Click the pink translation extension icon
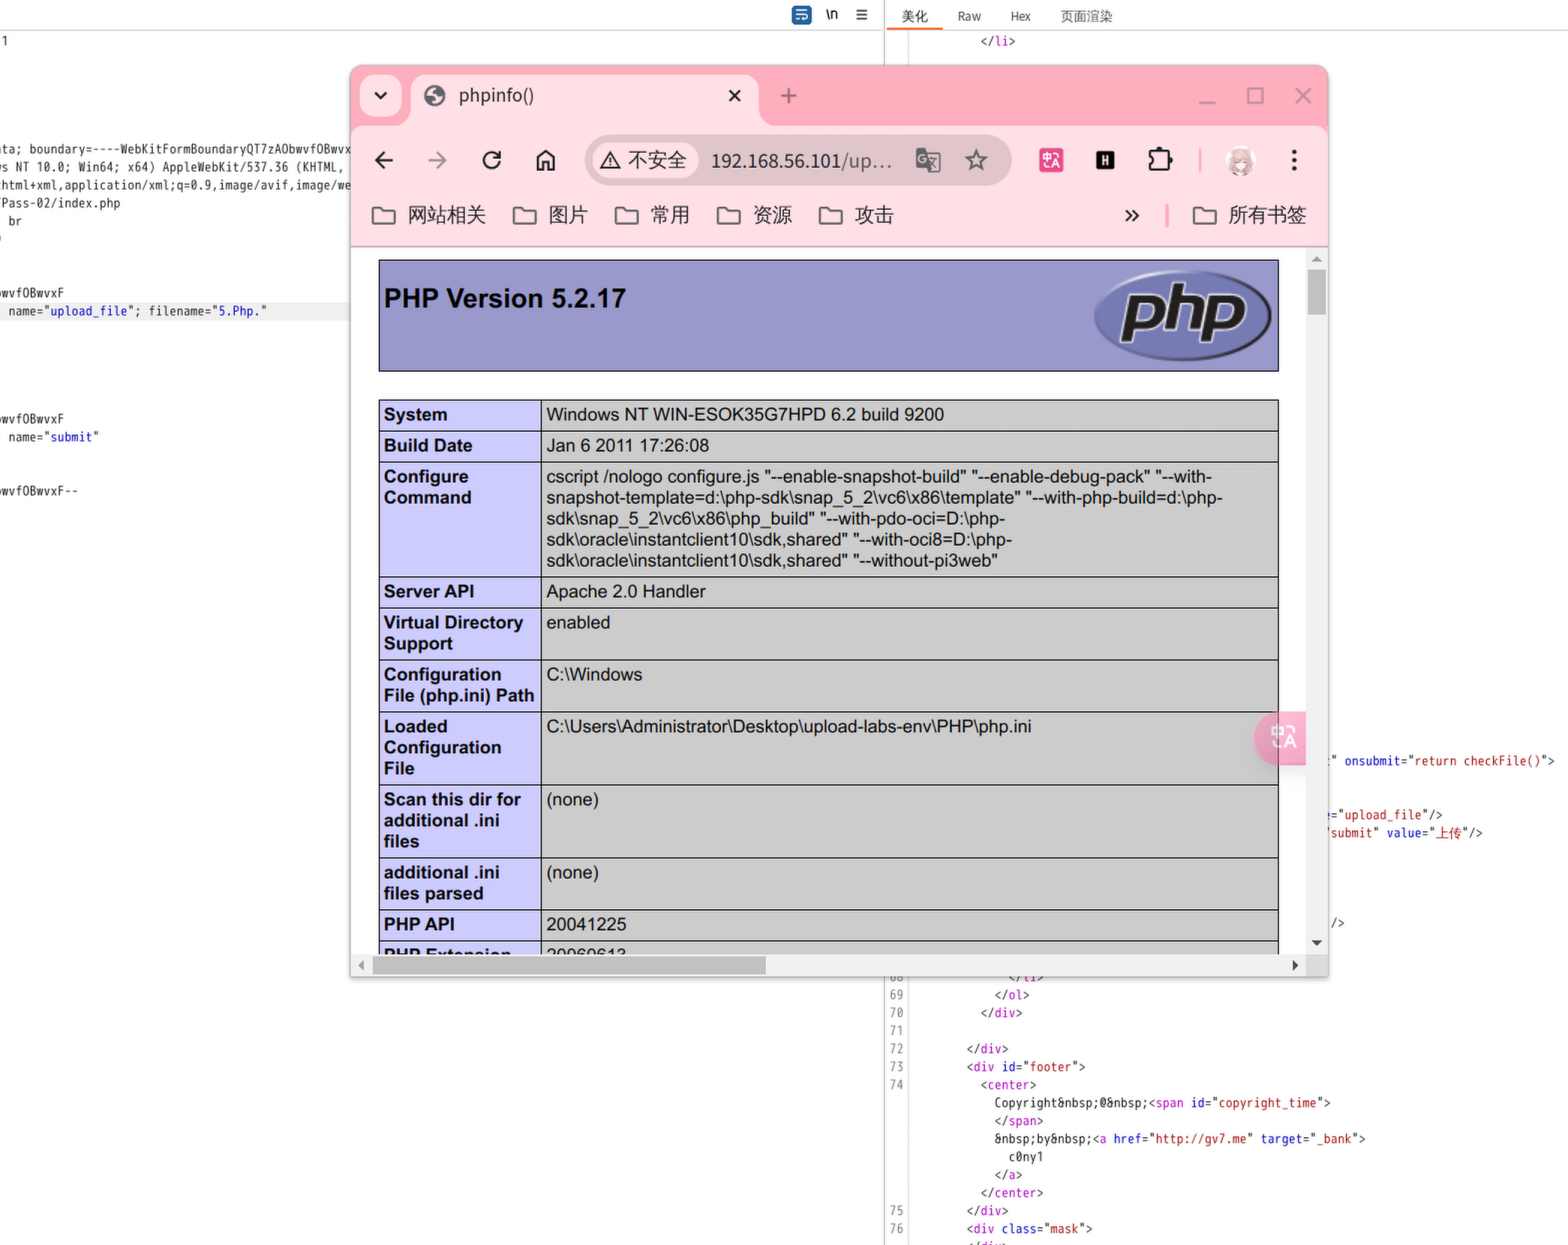 pyautogui.click(x=1051, y=160)
